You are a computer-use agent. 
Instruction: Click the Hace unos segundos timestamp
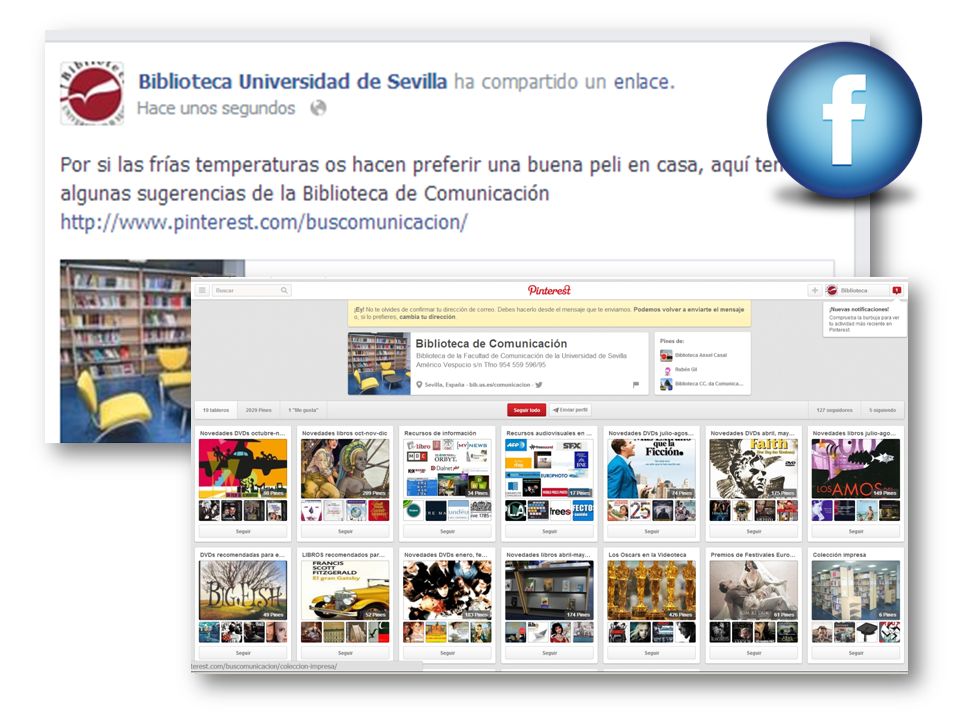point(216,108)
